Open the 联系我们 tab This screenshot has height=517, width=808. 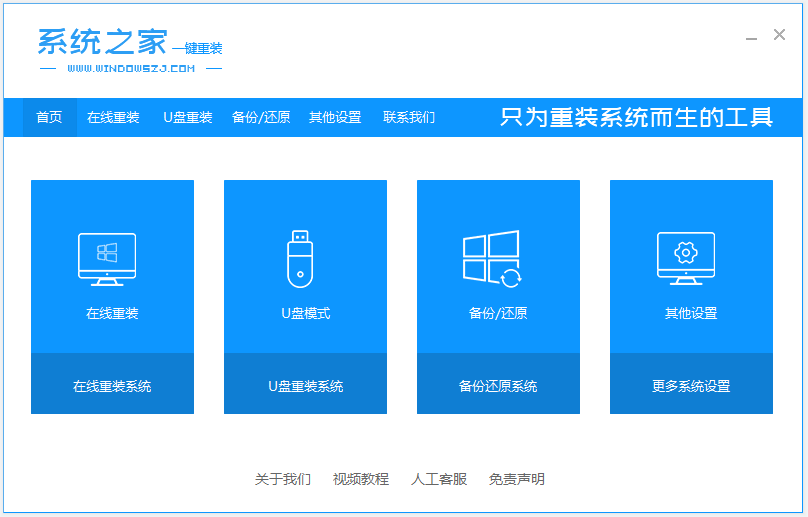409,117
